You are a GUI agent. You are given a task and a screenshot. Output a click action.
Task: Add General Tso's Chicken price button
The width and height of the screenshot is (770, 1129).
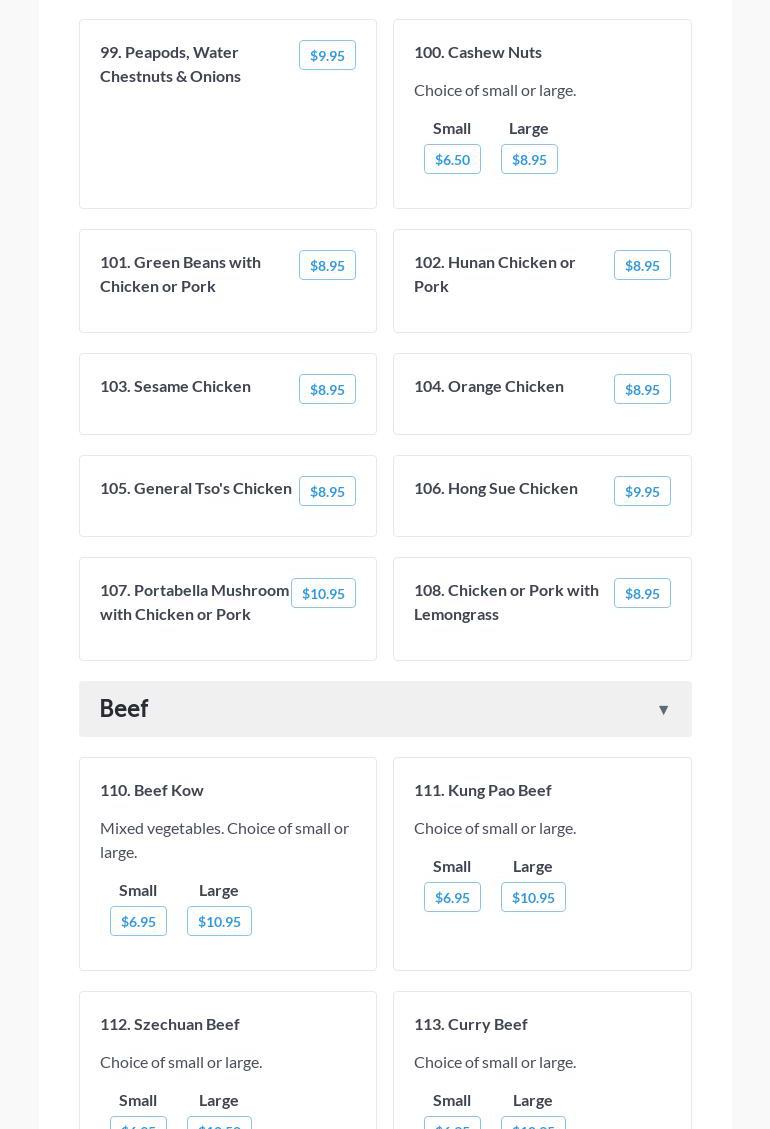327,492
